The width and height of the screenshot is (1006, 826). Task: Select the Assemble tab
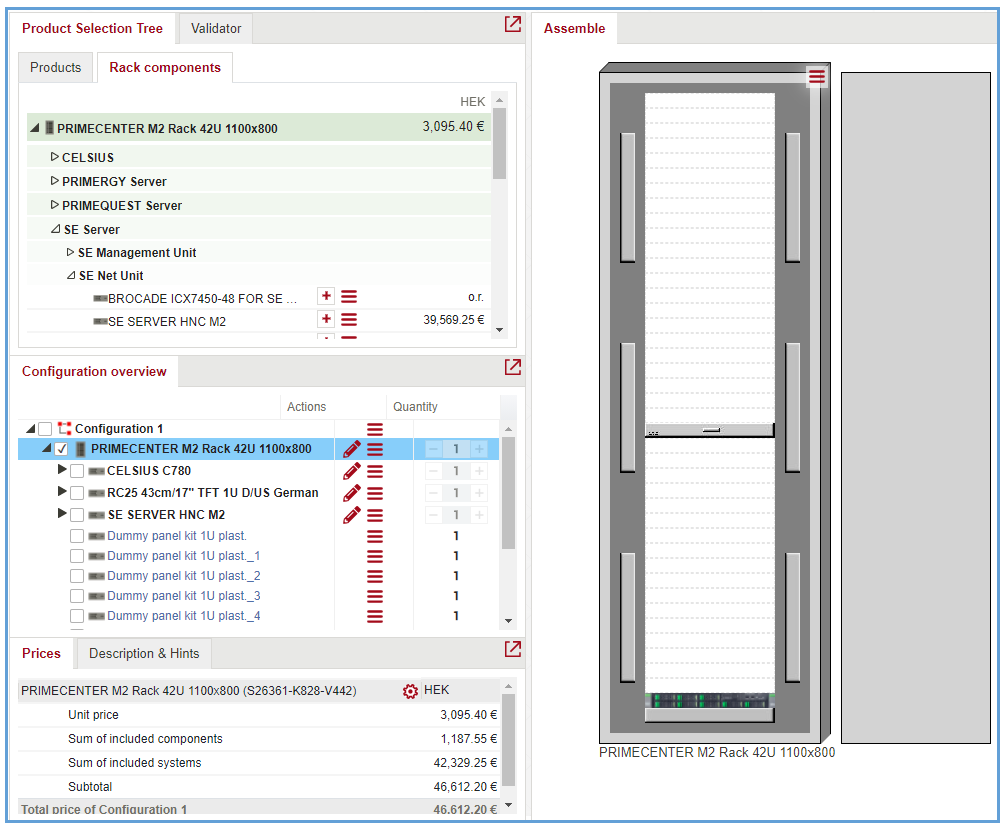[574, 28]
